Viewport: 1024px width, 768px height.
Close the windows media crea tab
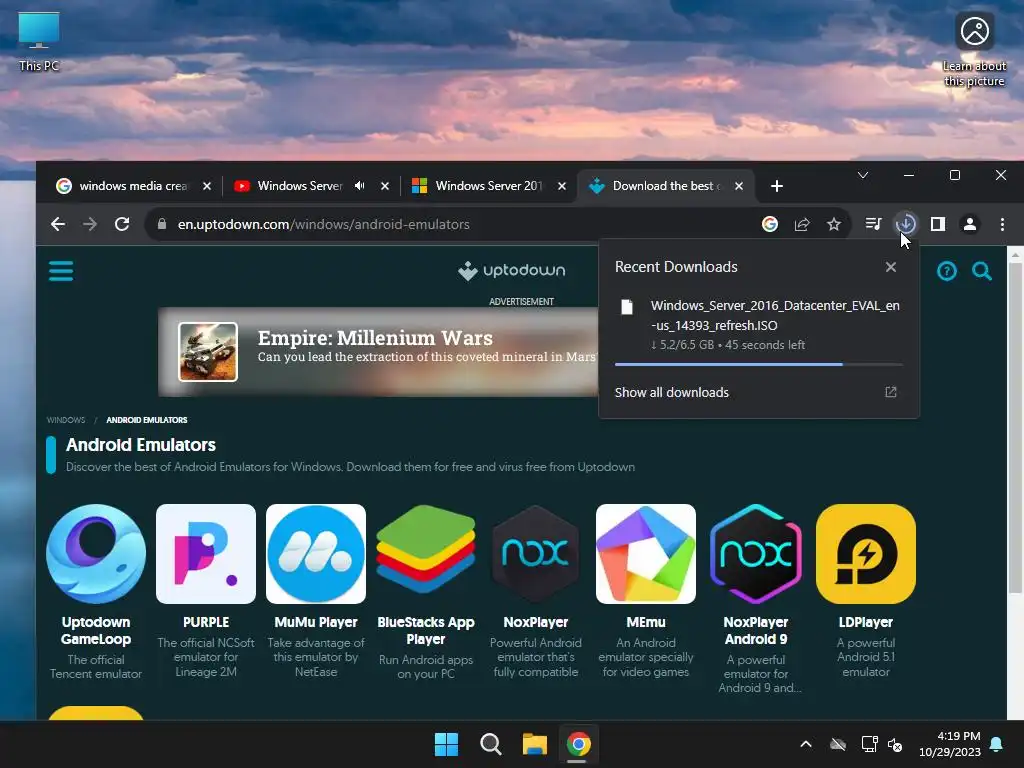click(207, 186)
